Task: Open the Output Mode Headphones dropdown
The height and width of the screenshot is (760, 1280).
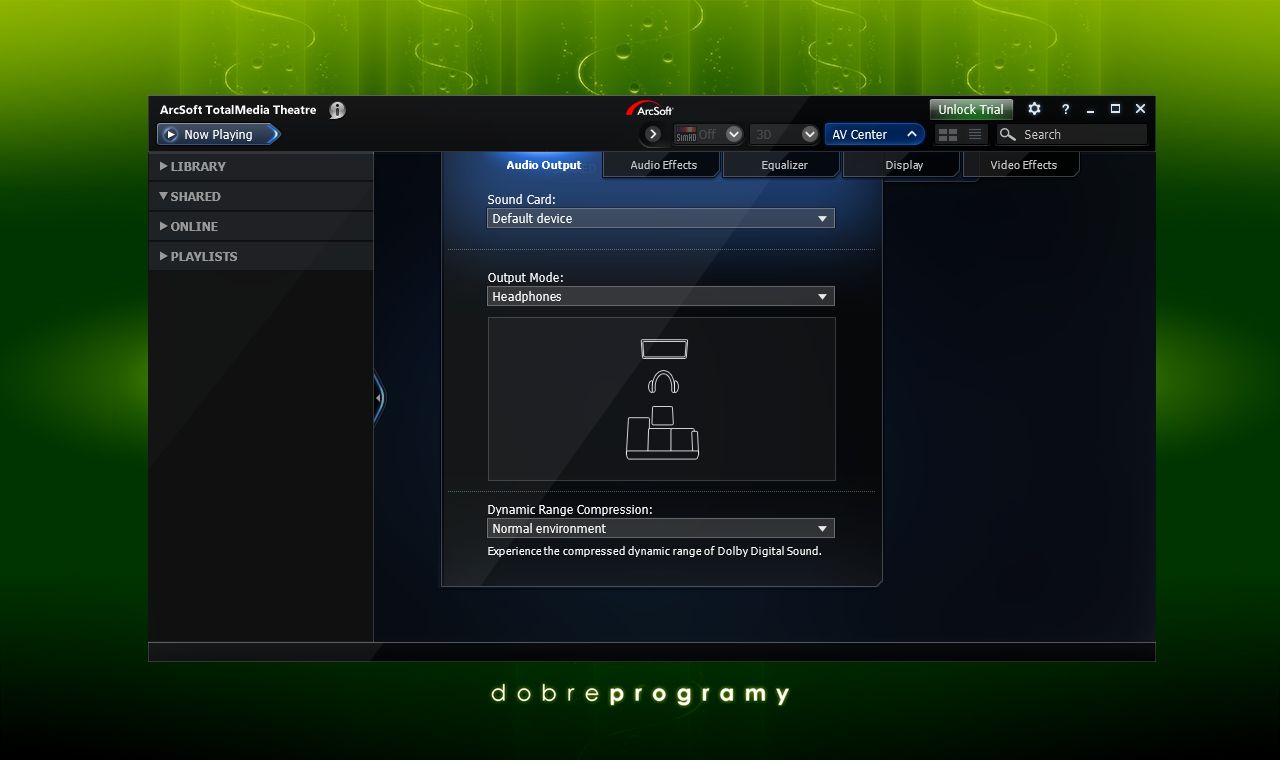Action: click(x=661, y=296)
